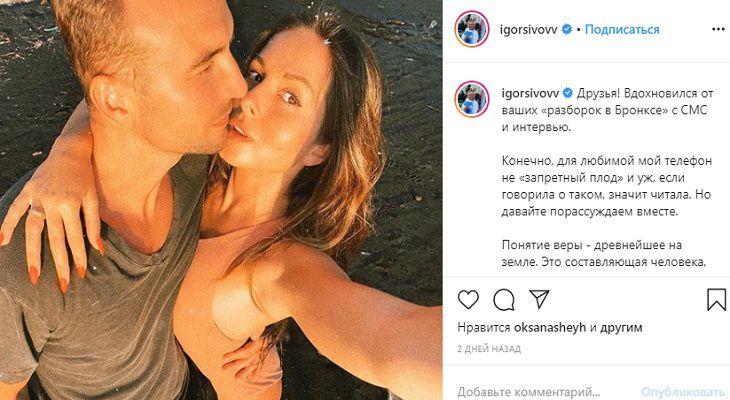Click the igorsivovv avatar in the header
This screenshot has width=730, height=400.
[x=472, y=29]
